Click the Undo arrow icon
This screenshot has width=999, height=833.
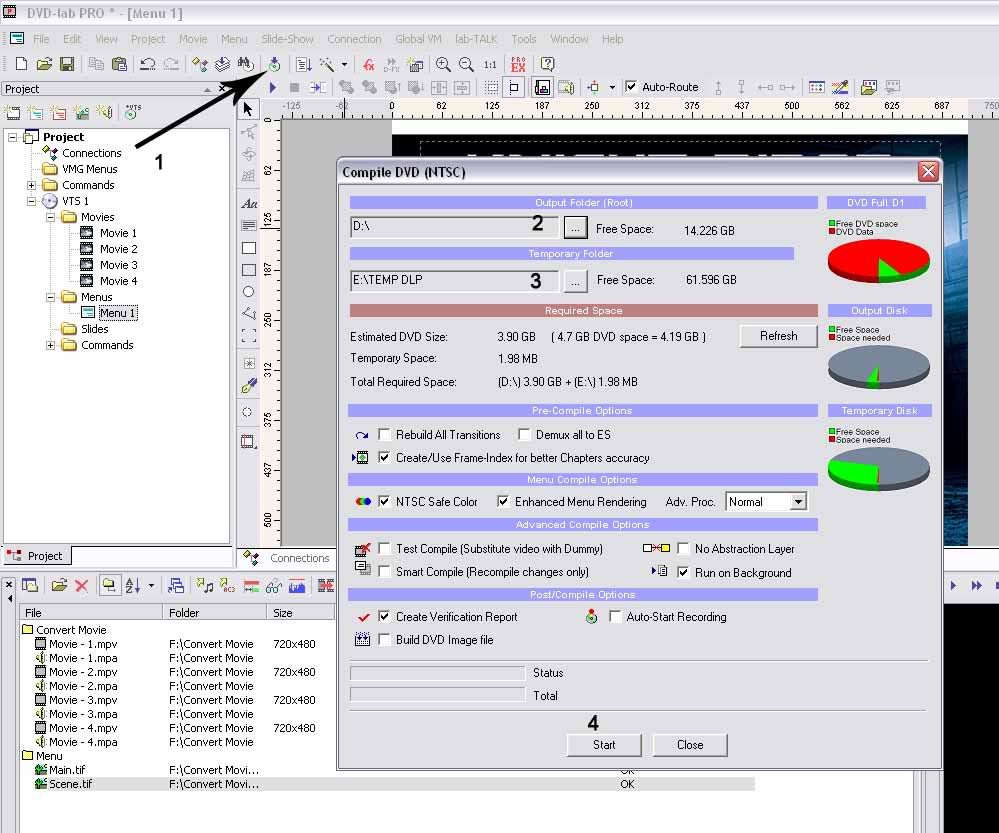[148, 64]
